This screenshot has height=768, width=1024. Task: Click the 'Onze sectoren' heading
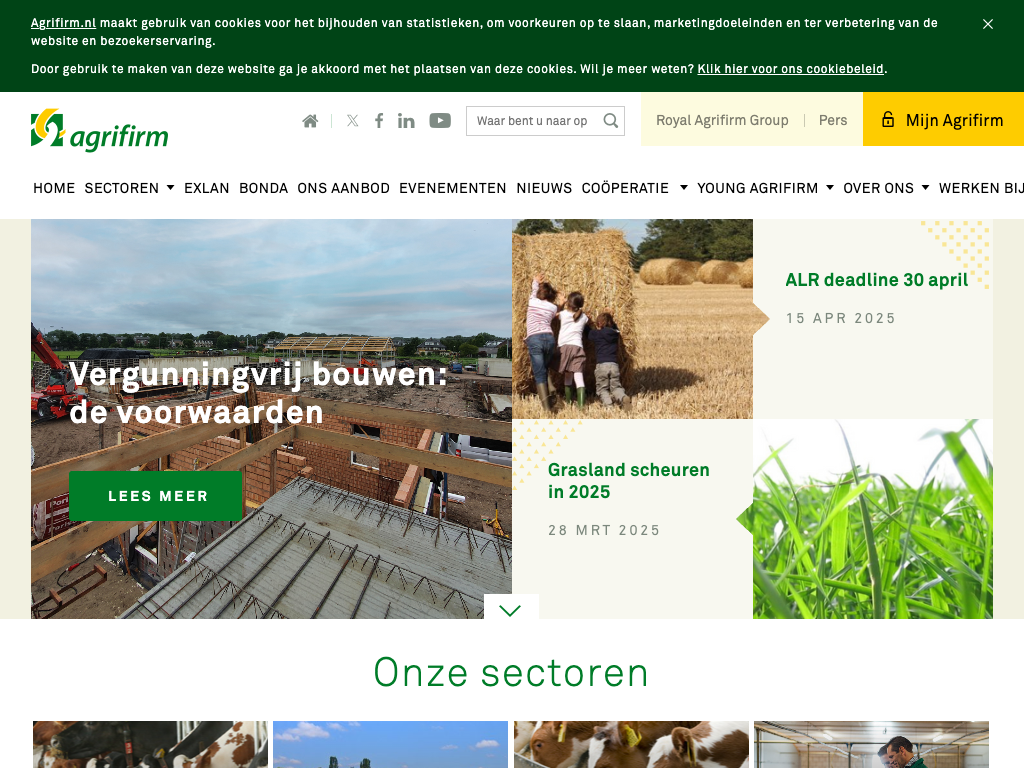click(x=511, y=673)
